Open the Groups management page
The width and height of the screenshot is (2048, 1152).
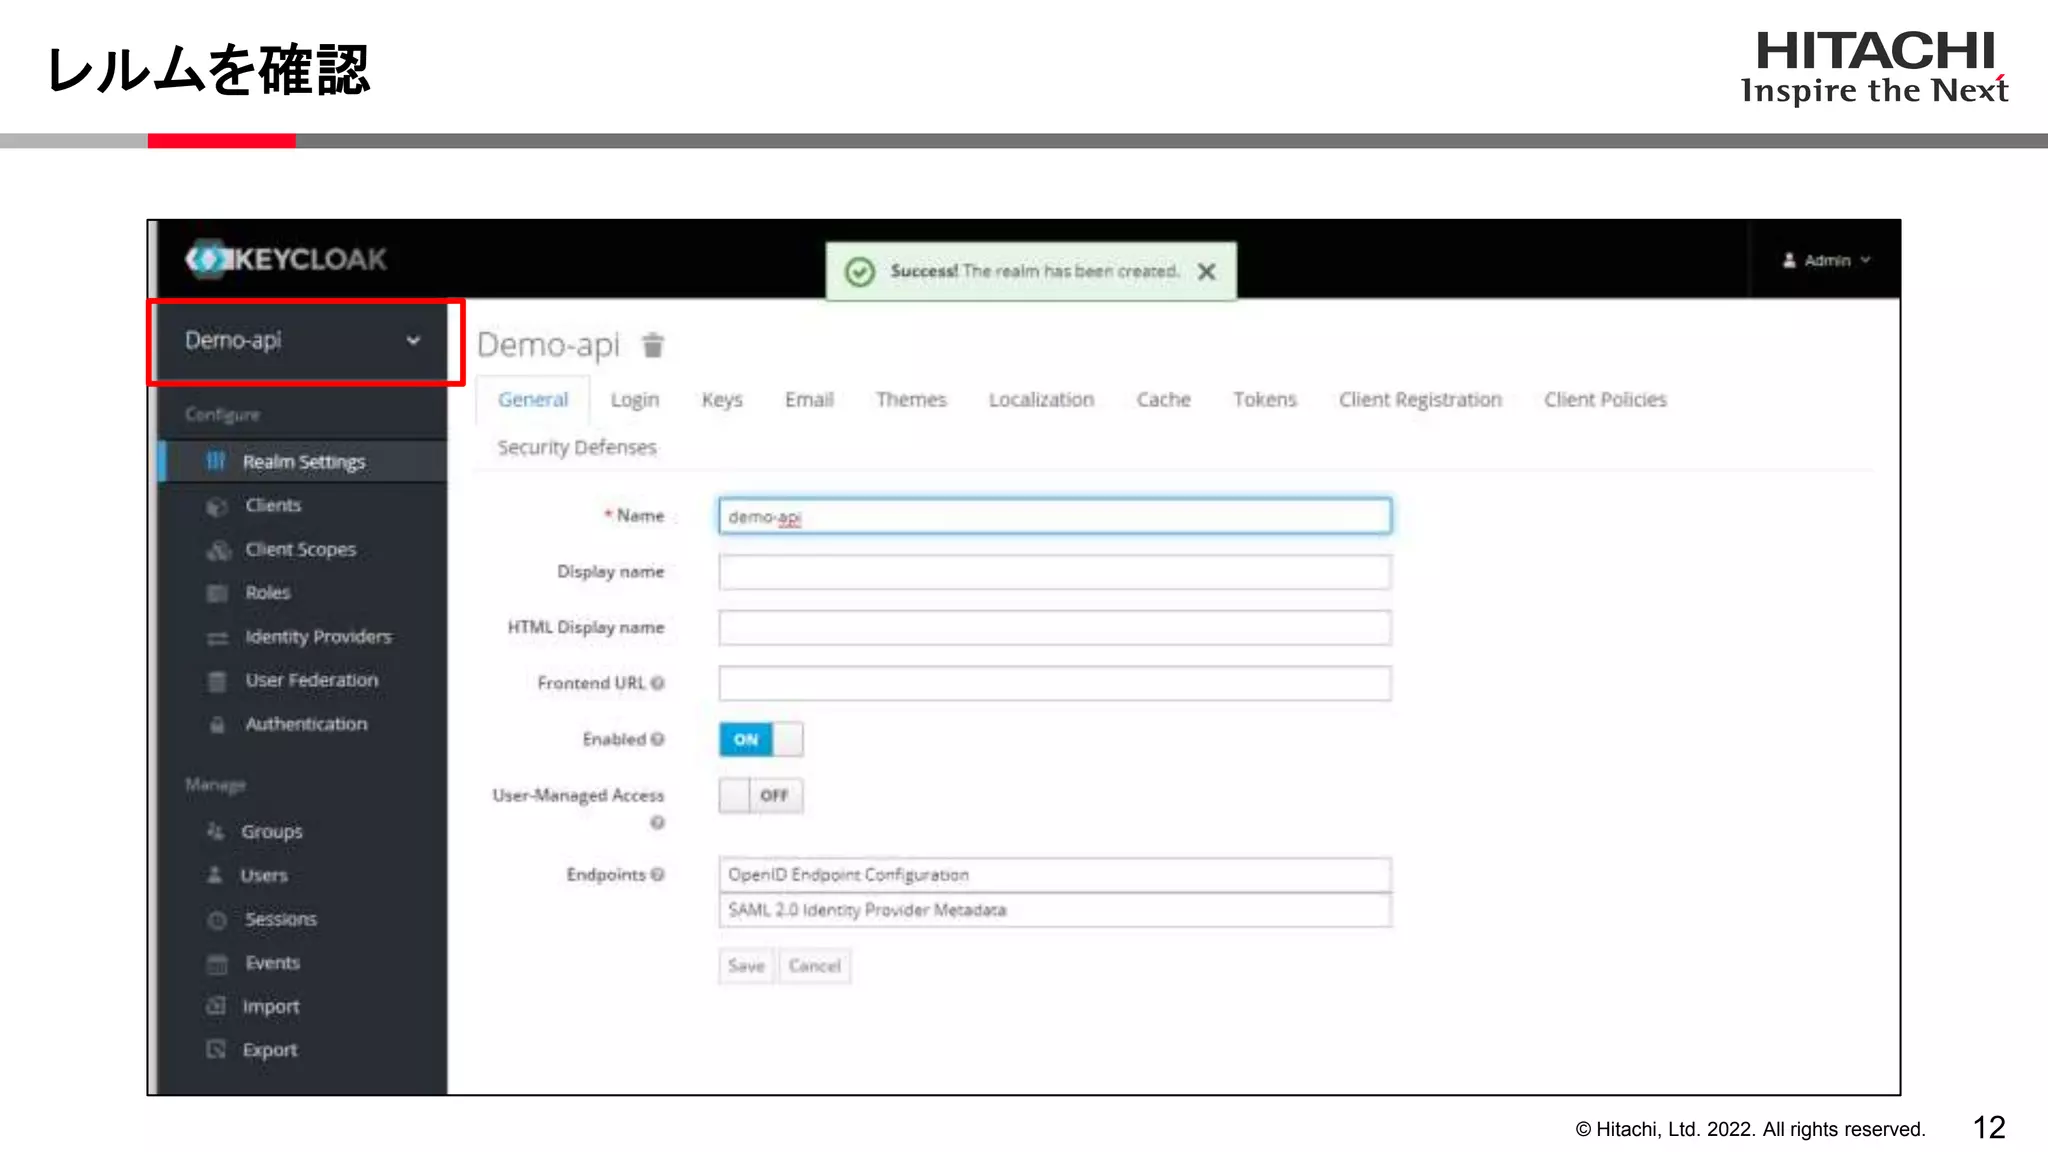pyautogui.click(x=271, y=832)
